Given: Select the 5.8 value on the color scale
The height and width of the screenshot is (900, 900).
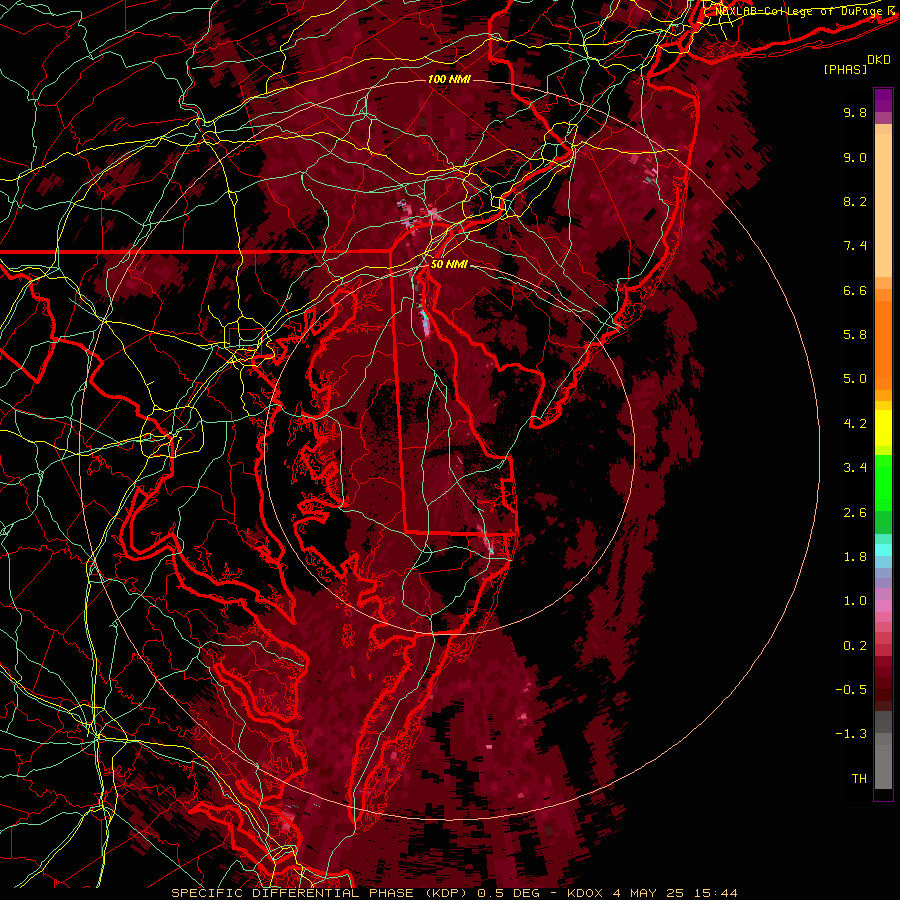Looking at the screenshot, I should pos(855,335).
